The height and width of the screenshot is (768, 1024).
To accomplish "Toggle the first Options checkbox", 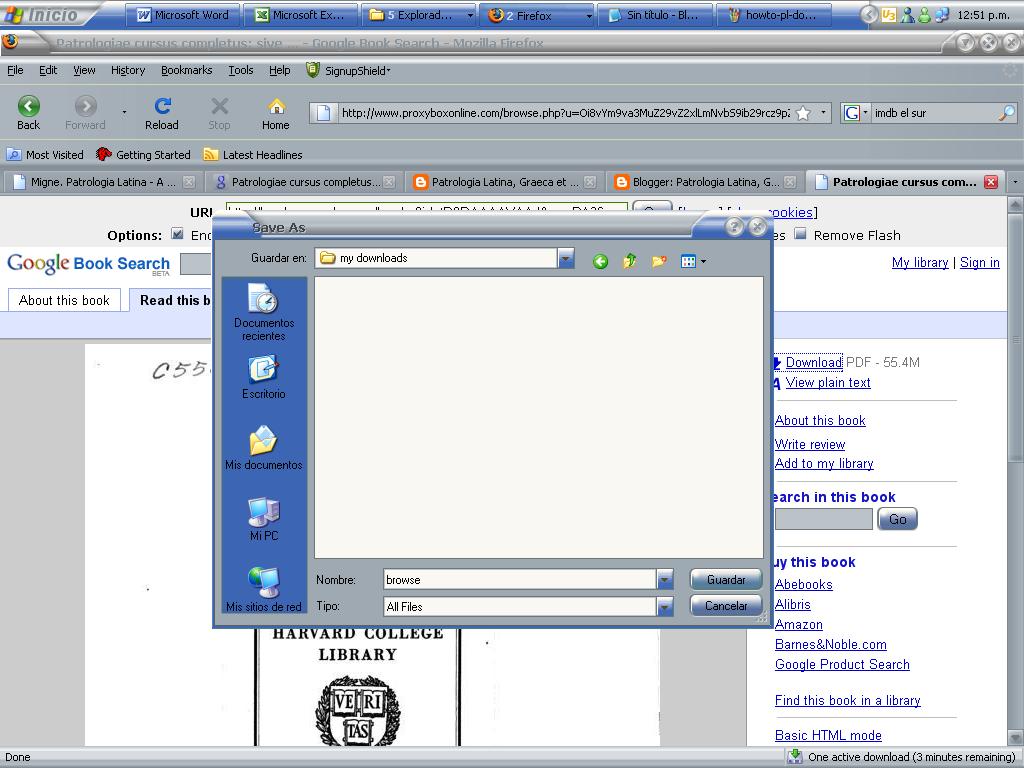I will point(177,234).
